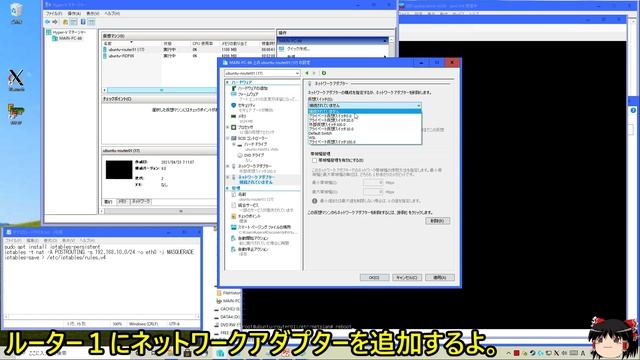
Task: Open 表示 menu in Hyper-V Manager
Action: pos(93,13)
